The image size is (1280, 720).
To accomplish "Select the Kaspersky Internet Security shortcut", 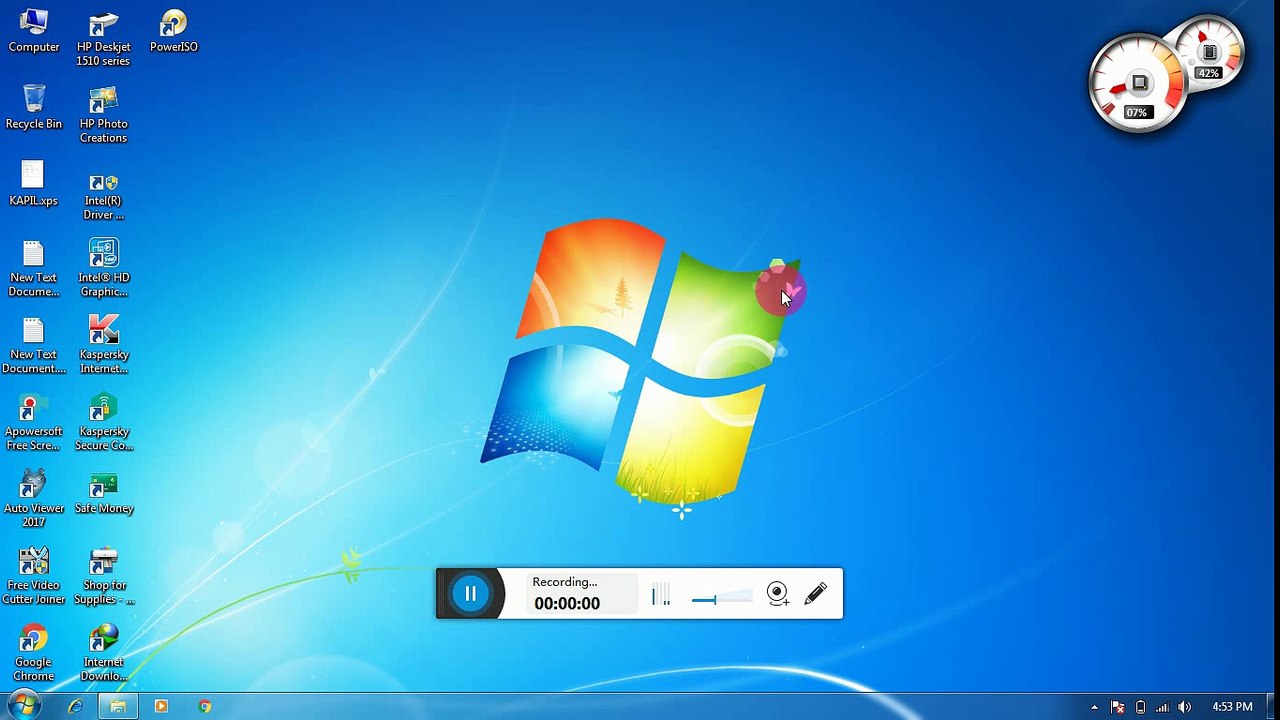I will [x=103, y=345].
